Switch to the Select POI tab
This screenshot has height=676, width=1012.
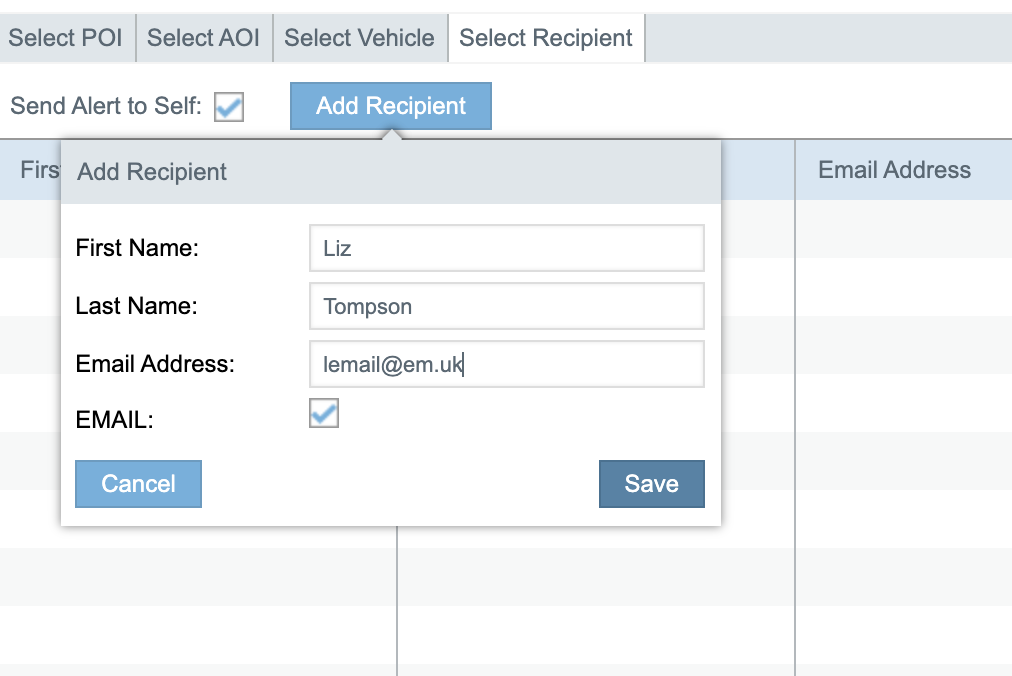click(x=66, y=38)
